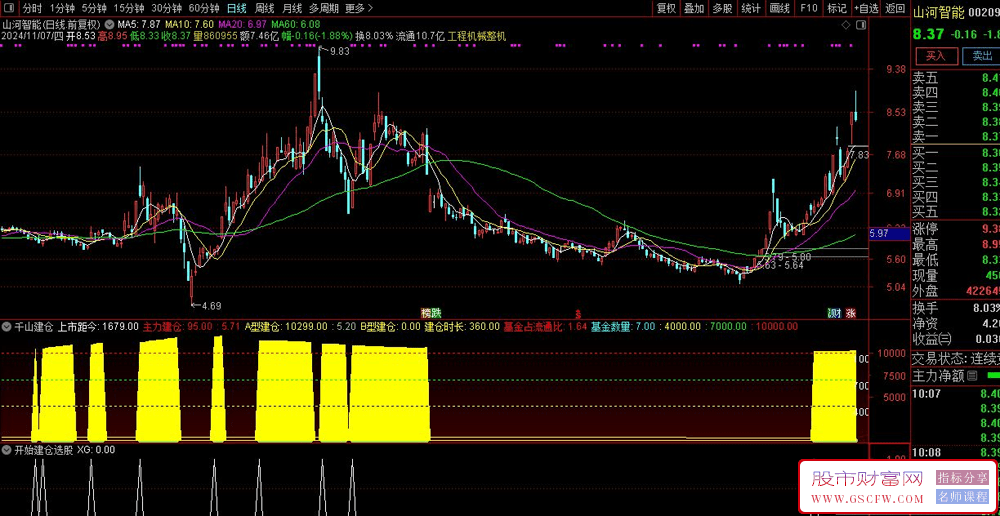This screenshot has width=1000, height=516.
Task: Click the 4.69 low price label
Action: pos(211,306)
